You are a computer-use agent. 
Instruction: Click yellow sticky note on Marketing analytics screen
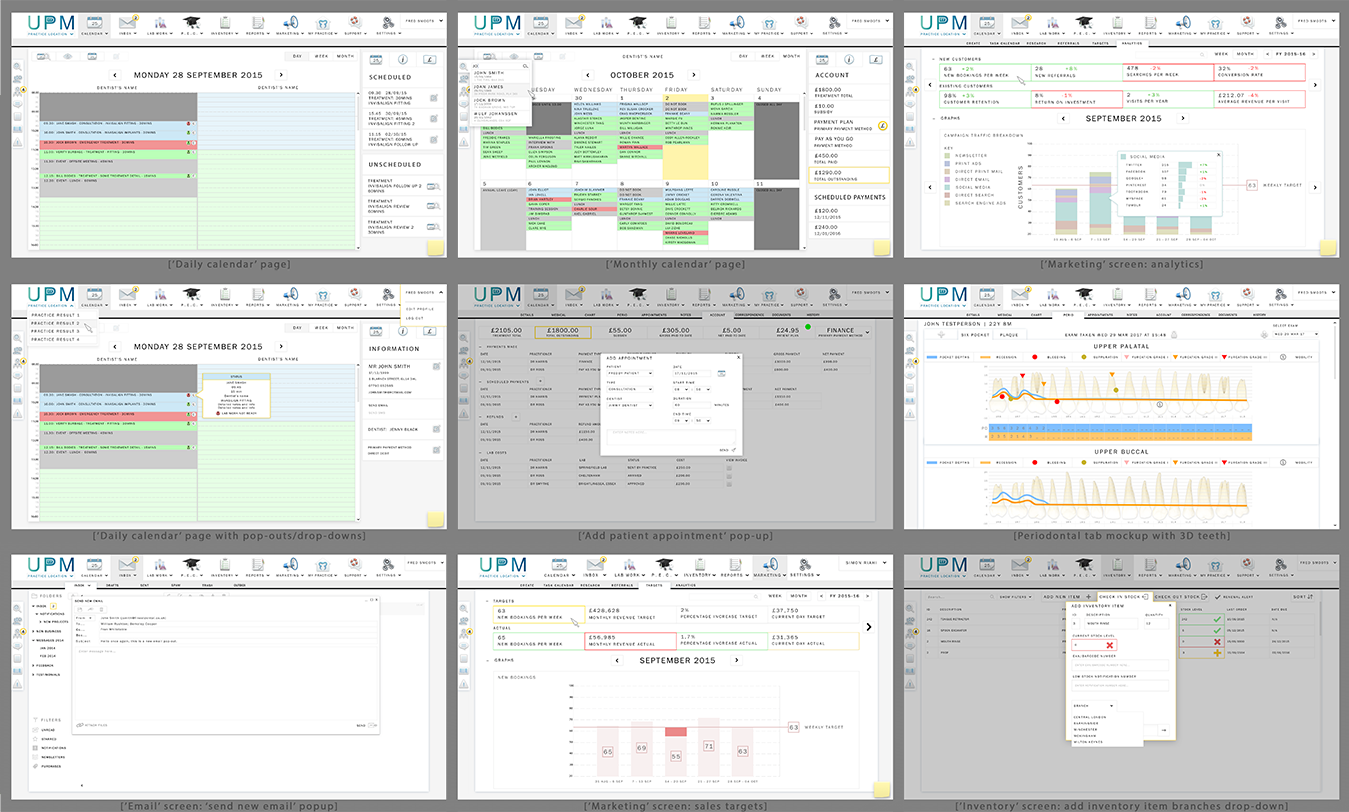point(1327,247)
